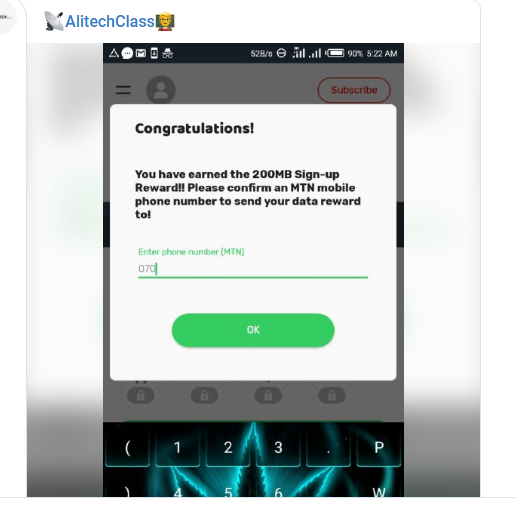This screenshot has height=505, width=516.
Task: Tap the incognito spy icon in status bar
Action: 167,53
